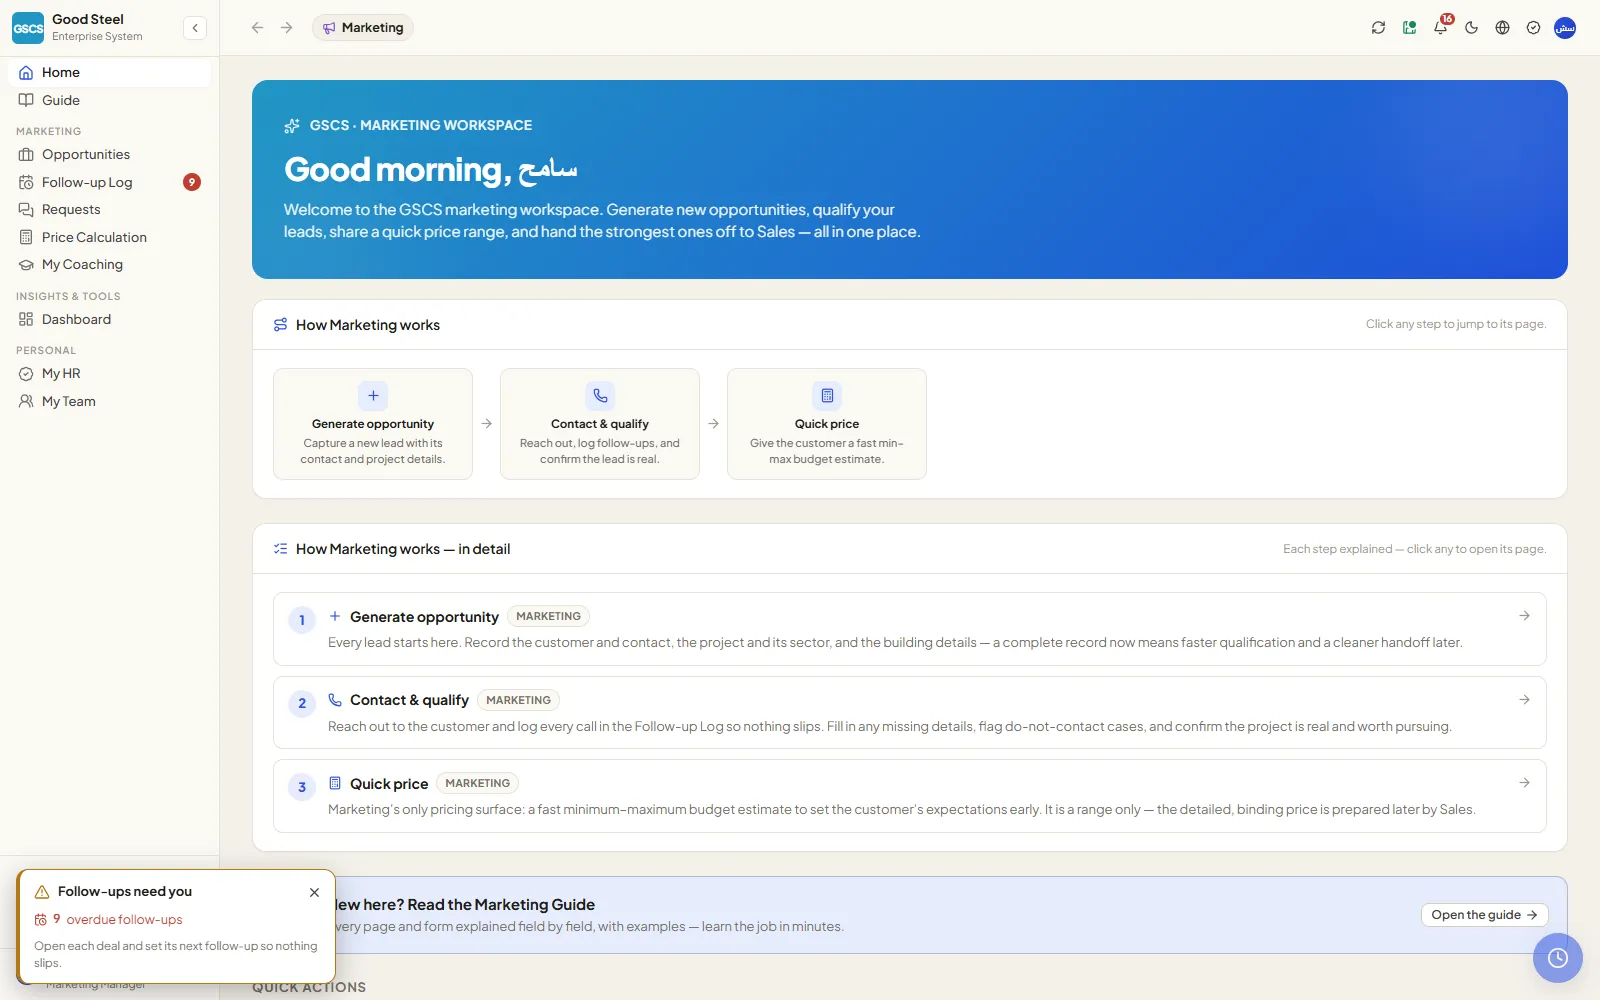Click the warning triangle icon in the popup

42,892
